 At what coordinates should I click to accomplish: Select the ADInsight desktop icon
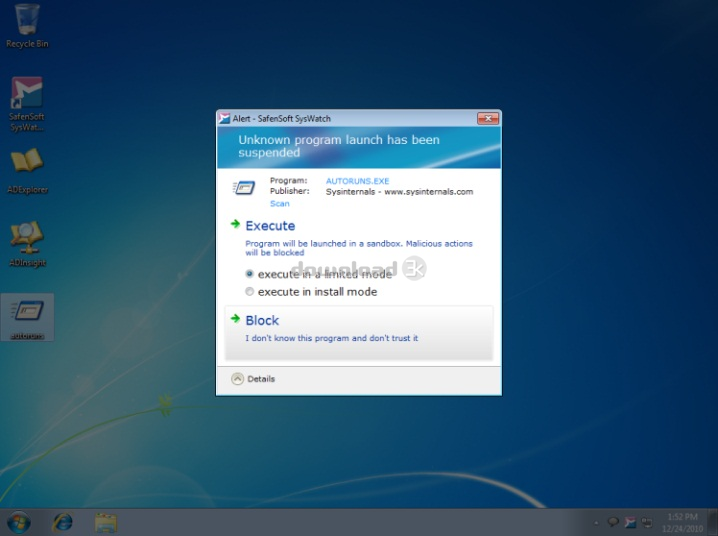27,244
